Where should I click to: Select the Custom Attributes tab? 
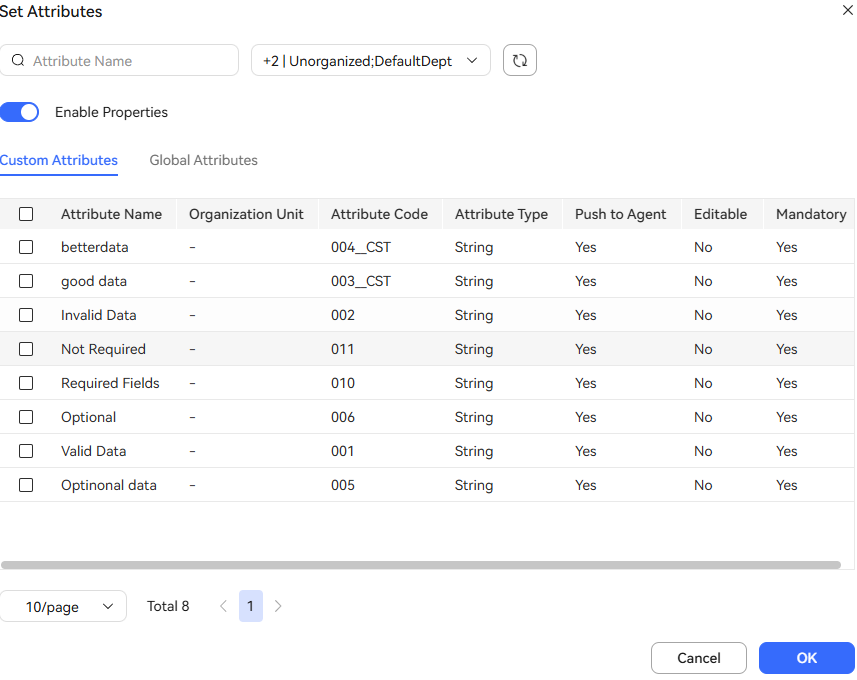click(x=59, y=160)
